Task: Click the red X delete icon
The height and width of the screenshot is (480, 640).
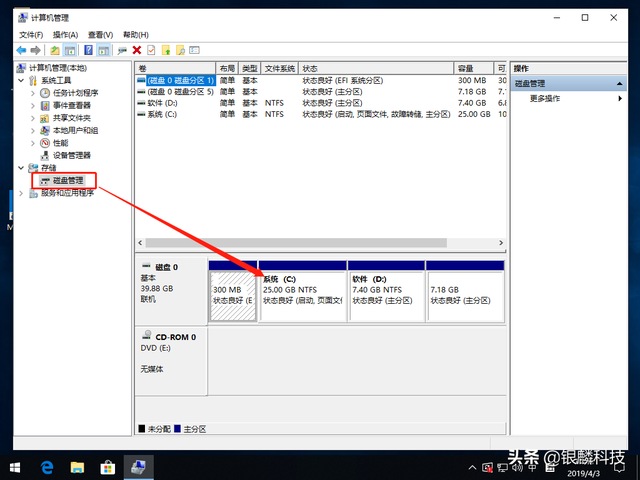Action: (137, 50)
